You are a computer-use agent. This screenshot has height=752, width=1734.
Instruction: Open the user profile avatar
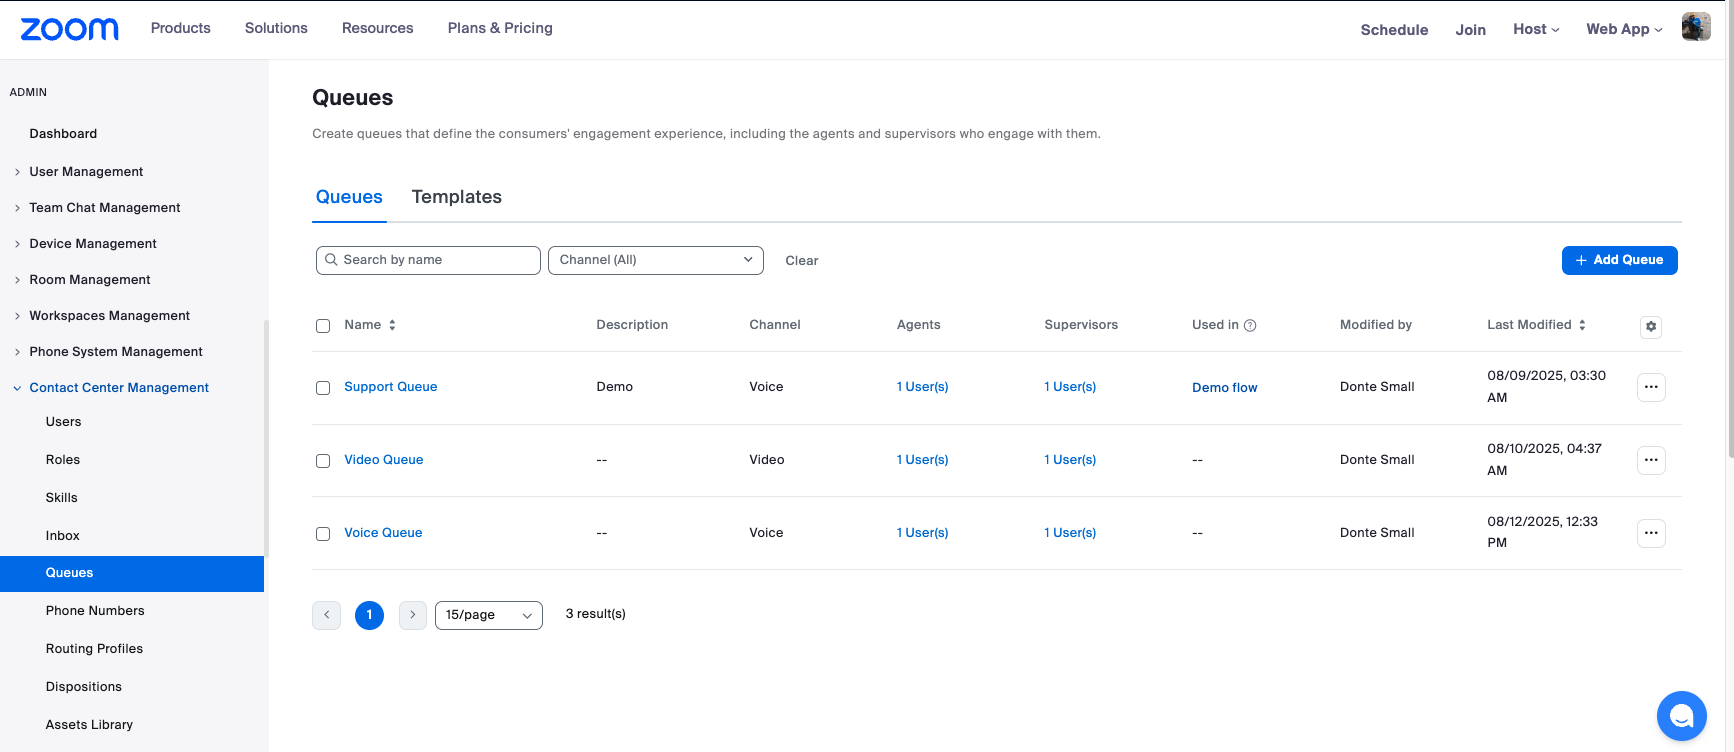(x=1695, y=28)
